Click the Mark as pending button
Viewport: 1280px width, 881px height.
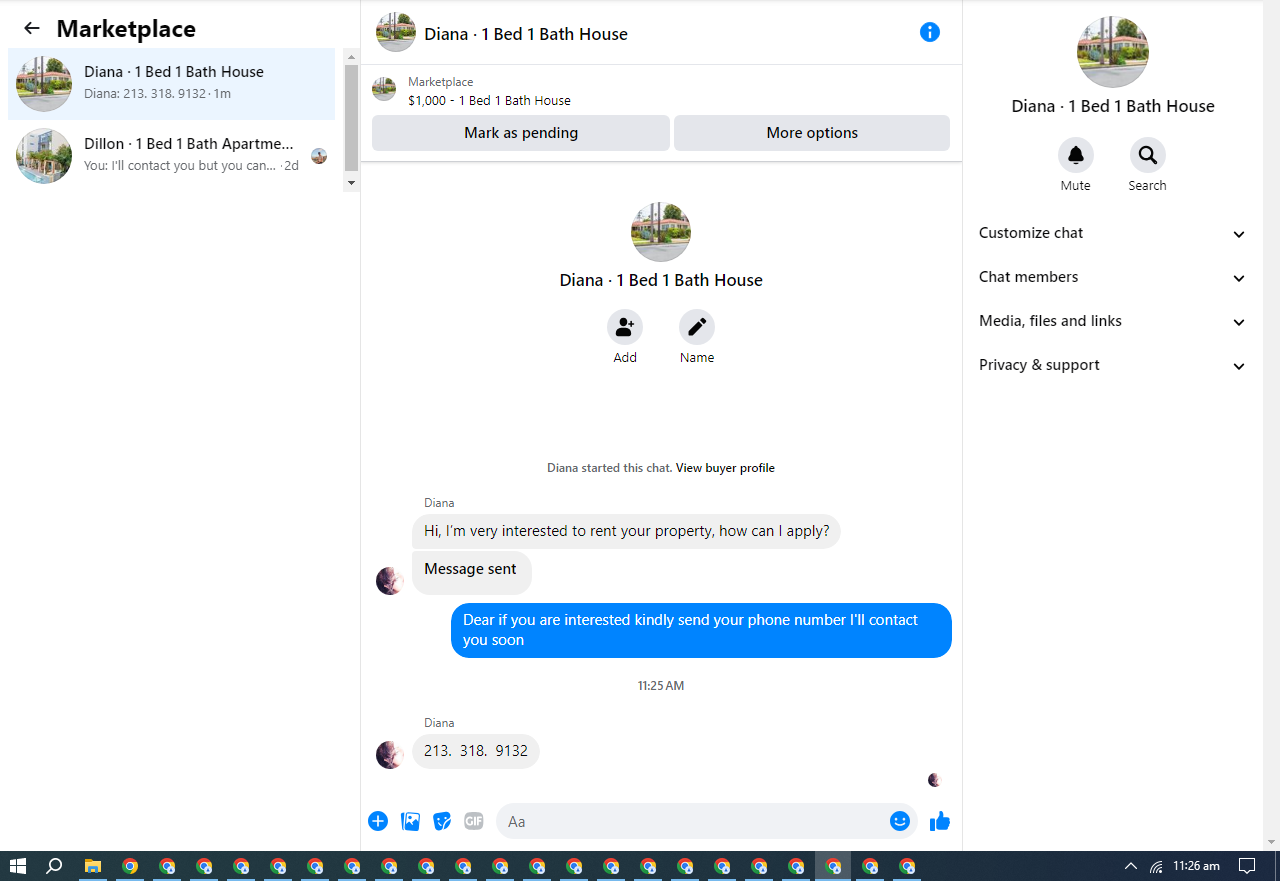pos(521,133)
